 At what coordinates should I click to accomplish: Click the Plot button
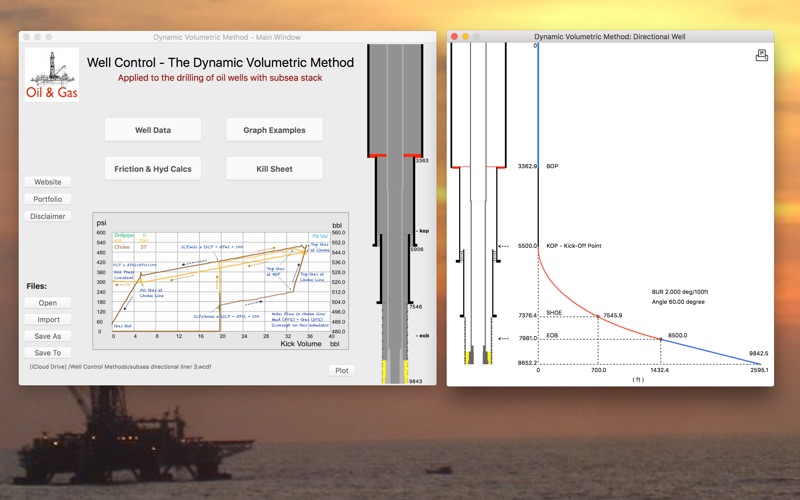point(342,370)
